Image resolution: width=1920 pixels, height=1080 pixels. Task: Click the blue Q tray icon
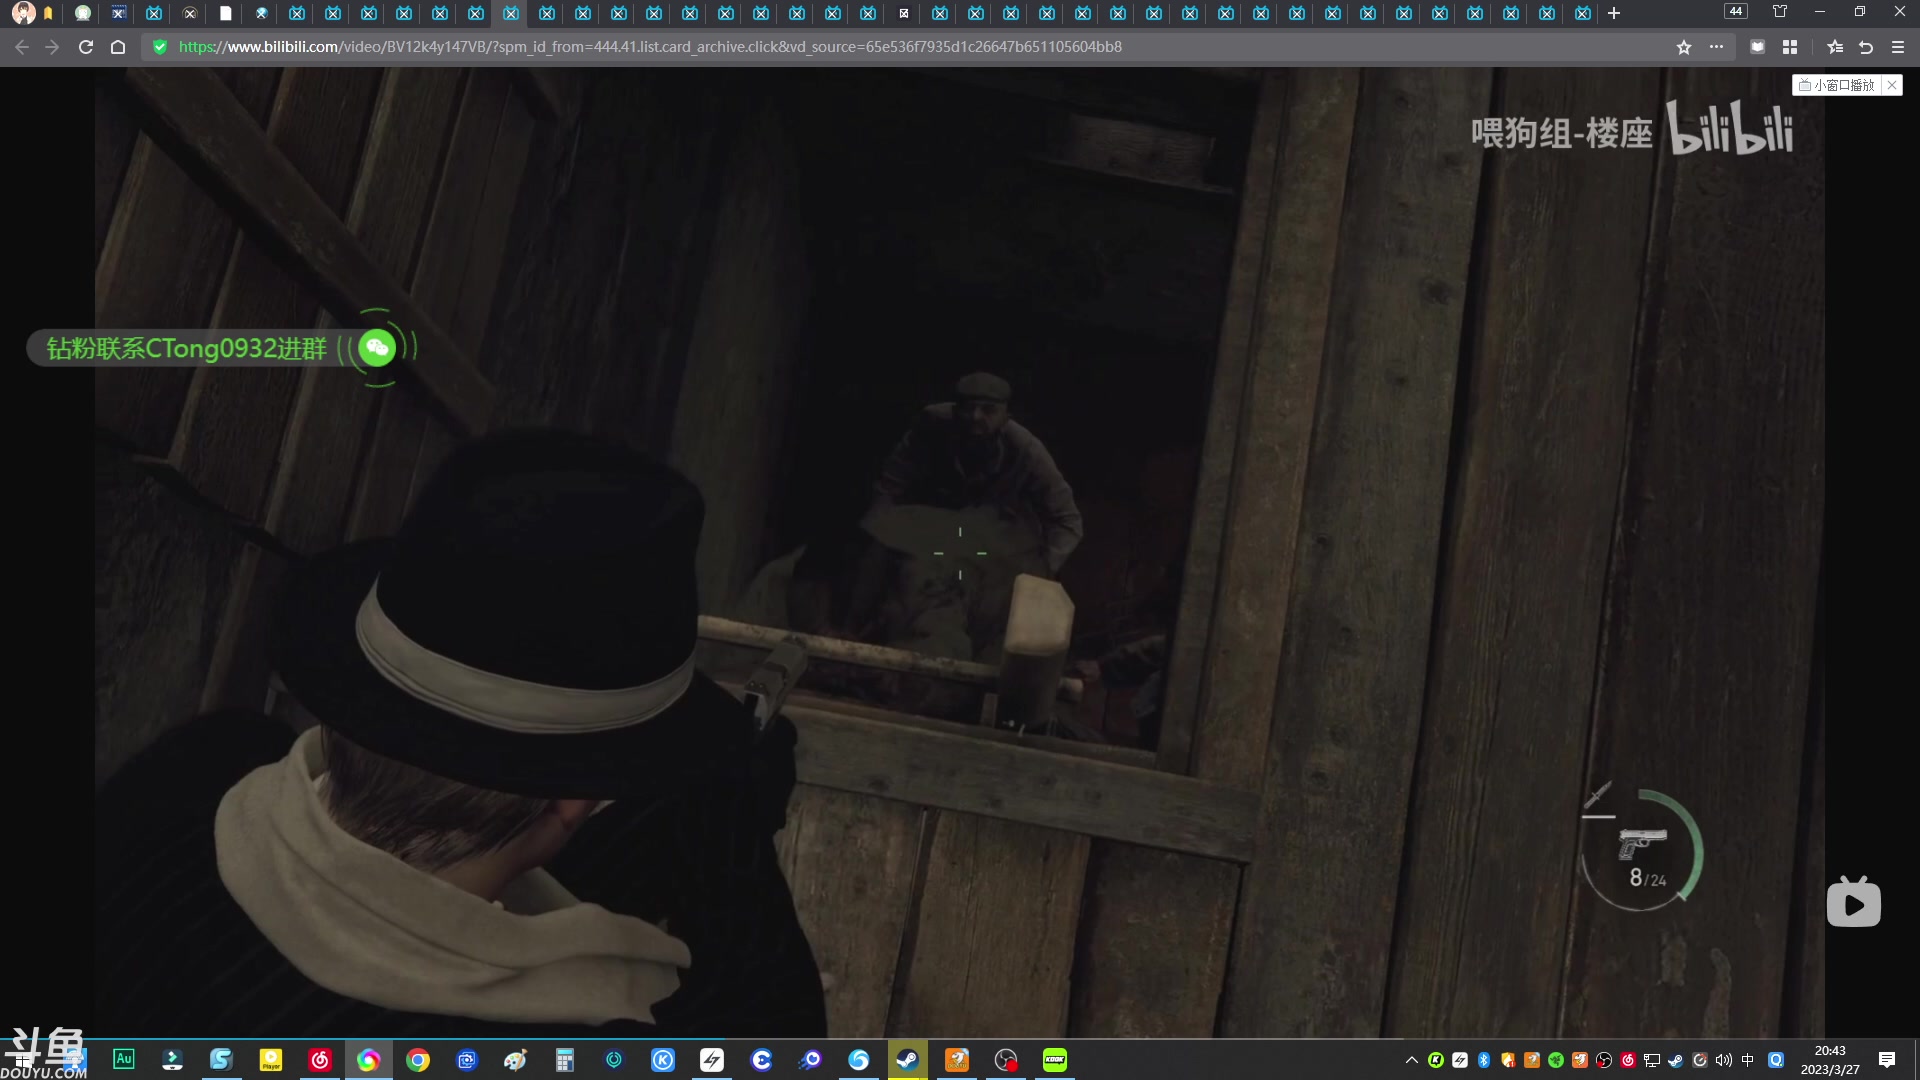(1776, 1060)
